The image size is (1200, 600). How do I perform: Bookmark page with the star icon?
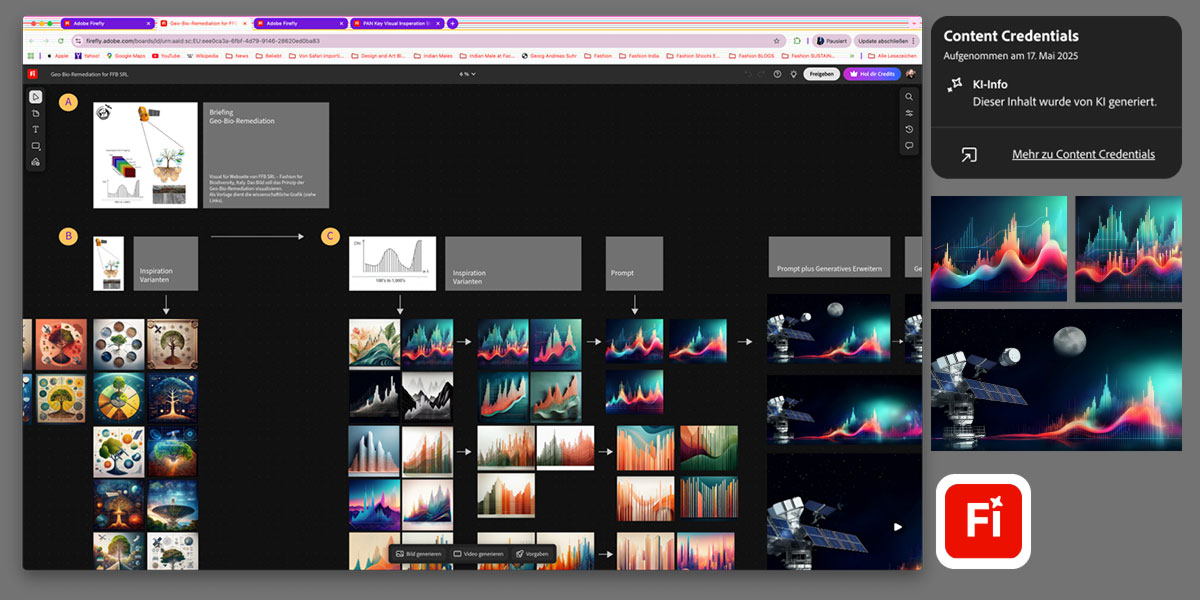click(775, 41)
